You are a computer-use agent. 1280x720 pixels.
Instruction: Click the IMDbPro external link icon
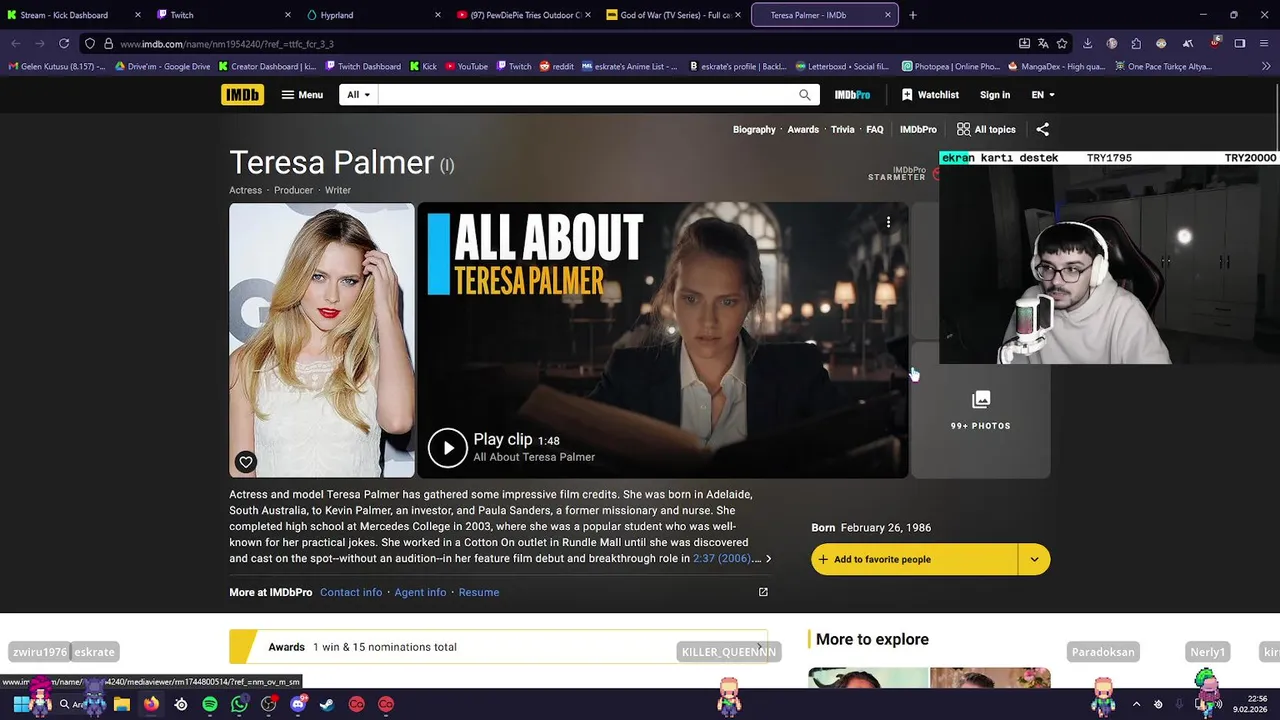[763, 592]
